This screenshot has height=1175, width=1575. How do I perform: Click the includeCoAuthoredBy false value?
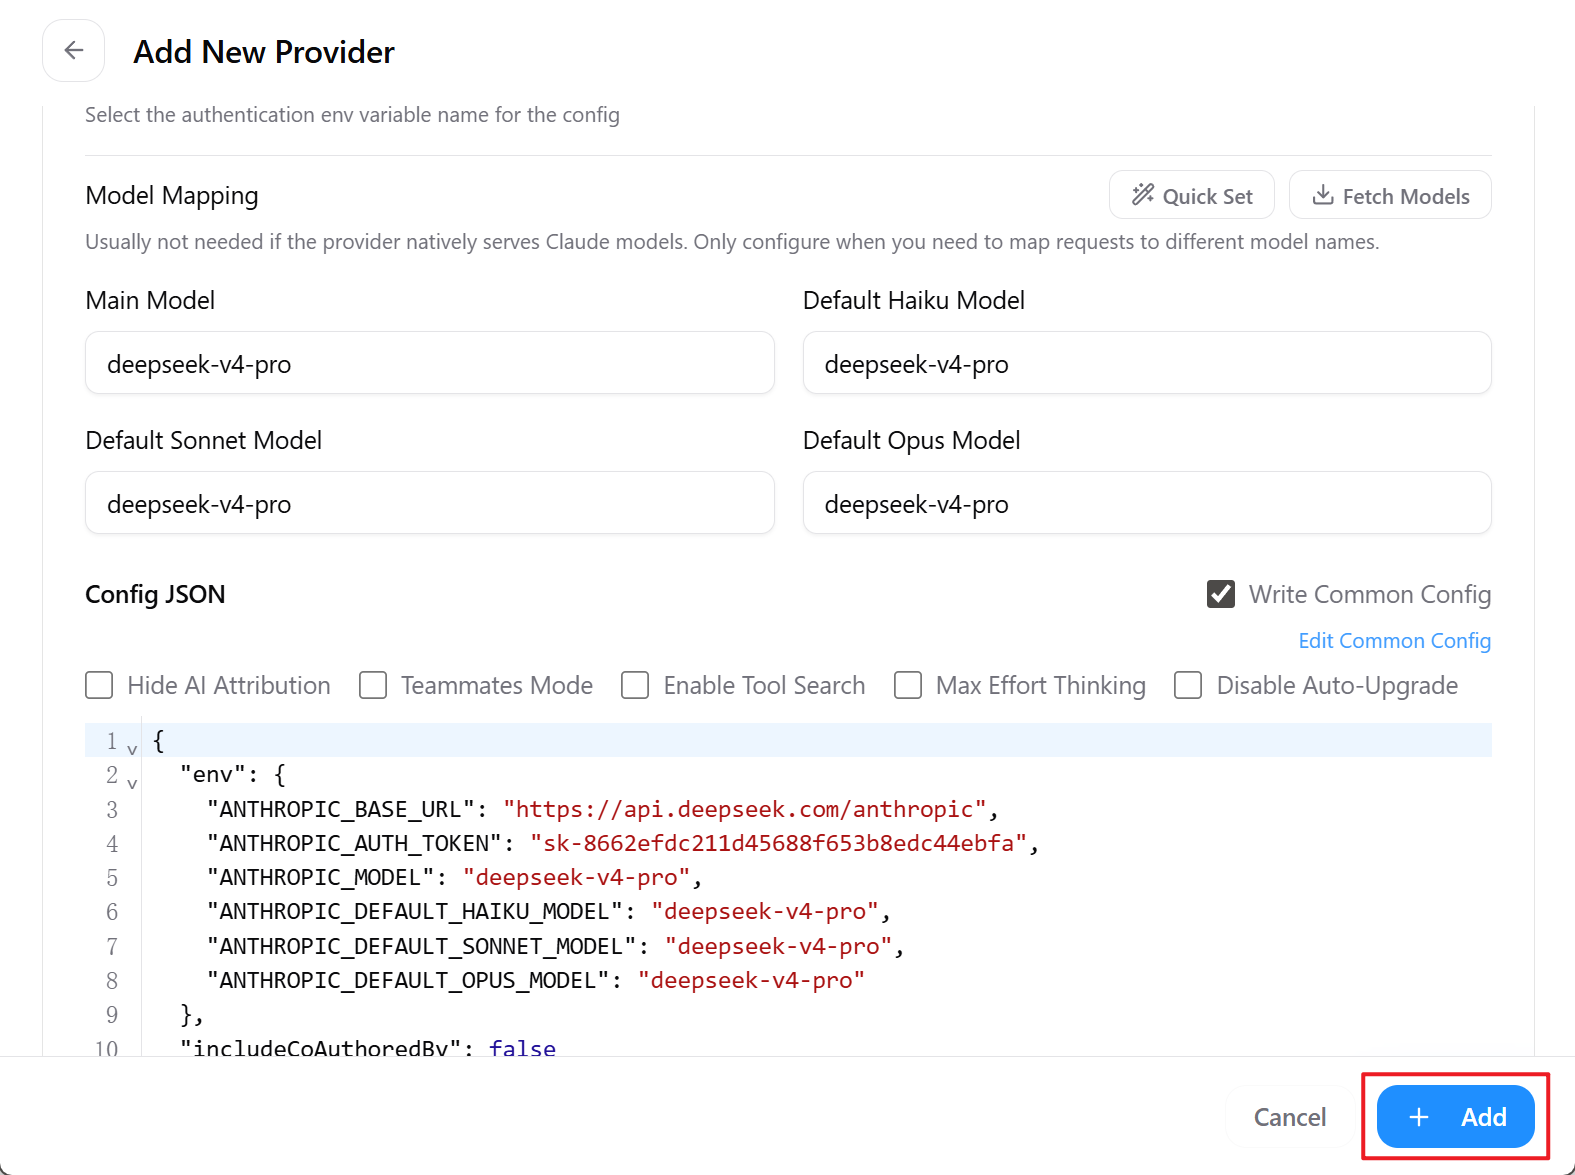point(522,1047)
